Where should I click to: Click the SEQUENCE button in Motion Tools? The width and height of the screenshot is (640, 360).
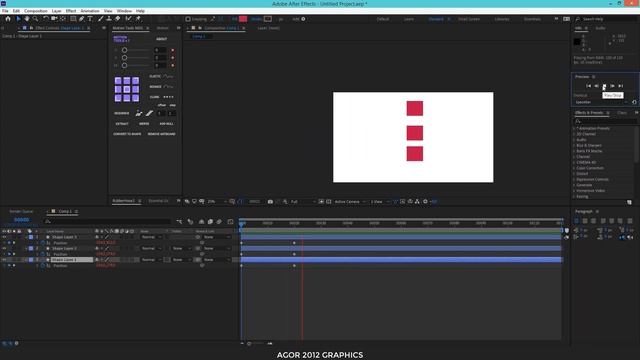[x=122, y=113]
